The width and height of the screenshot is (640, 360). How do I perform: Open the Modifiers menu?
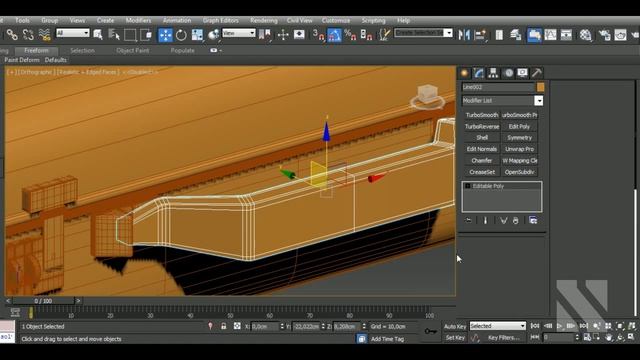(x=138, y=20)
